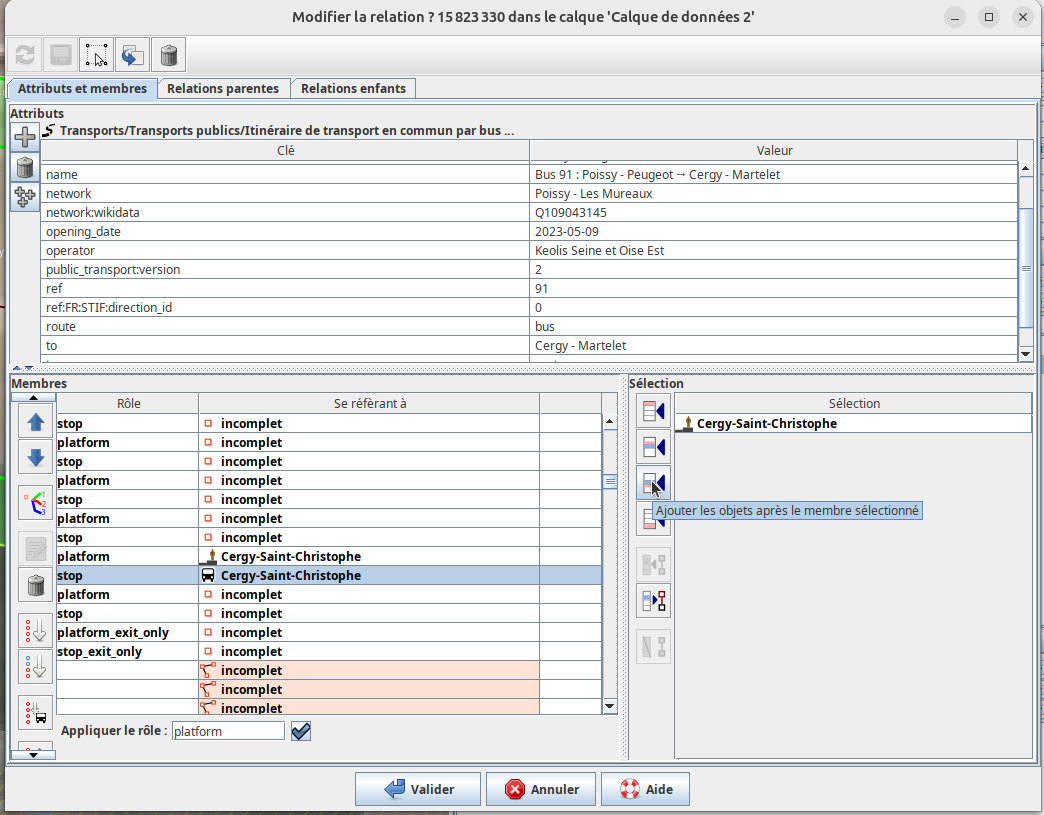Screen dimensions: 1044x815
Task: Select the platform Cergy-Saint-Christophe member row
Action: pos(330,557)
